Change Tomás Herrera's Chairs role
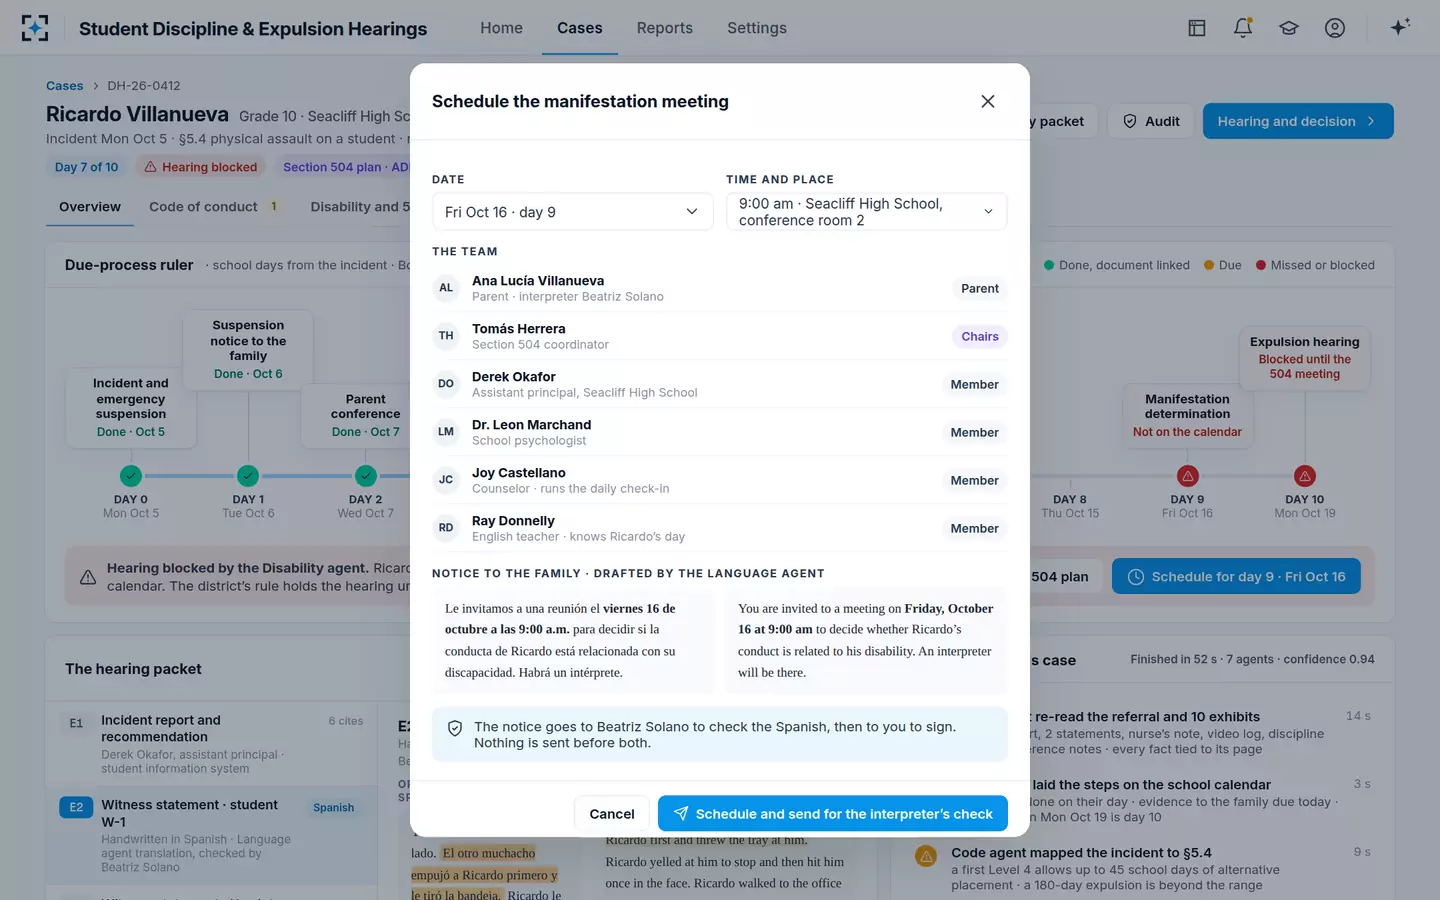The image size is (1440, 900). tap(980, 336)
